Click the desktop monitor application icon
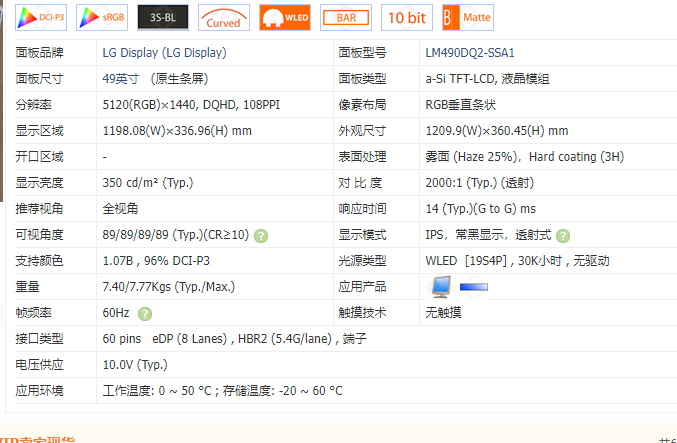 point(441,287)
